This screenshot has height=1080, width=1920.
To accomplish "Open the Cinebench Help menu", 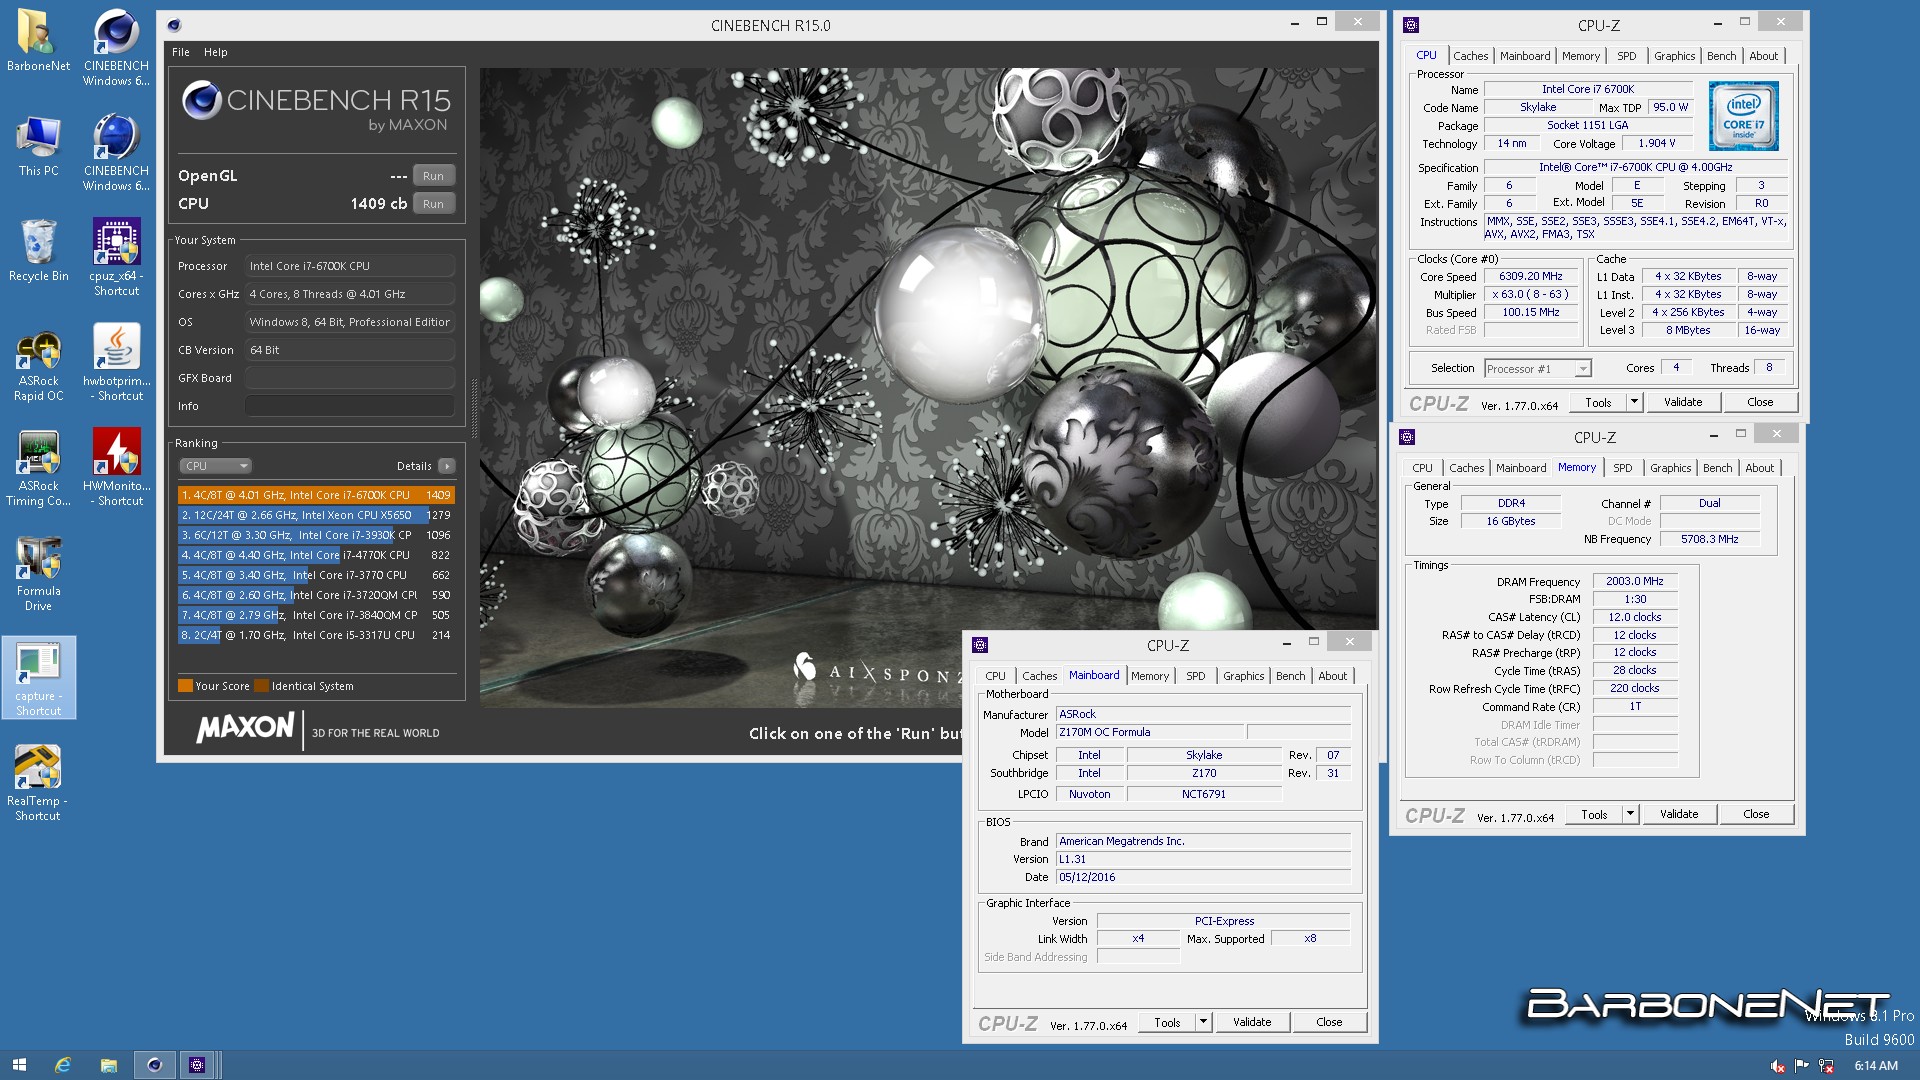I will (x=216, y=52).
